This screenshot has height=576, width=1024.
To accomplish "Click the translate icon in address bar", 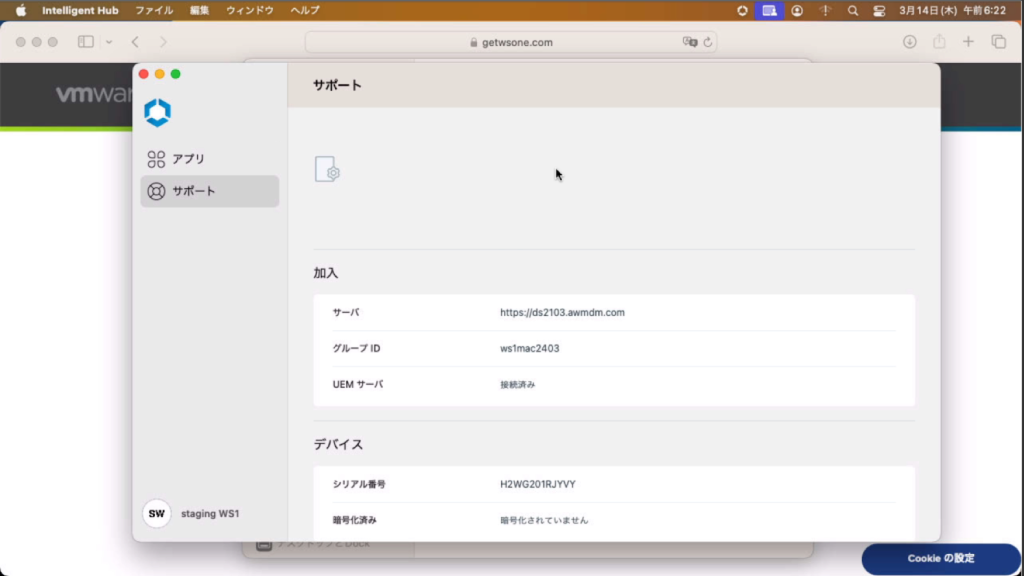I will [x=689, y=42].
